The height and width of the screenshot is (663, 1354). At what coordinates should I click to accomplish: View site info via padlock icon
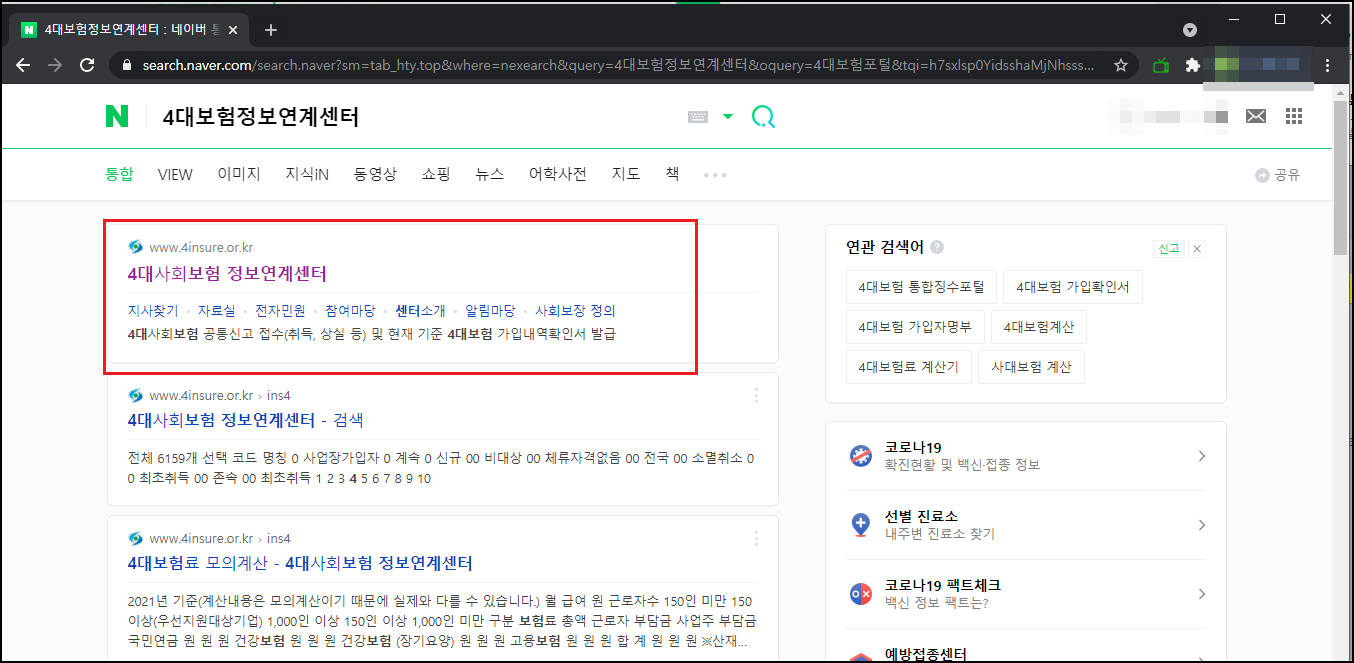click(x=126, y=65)
